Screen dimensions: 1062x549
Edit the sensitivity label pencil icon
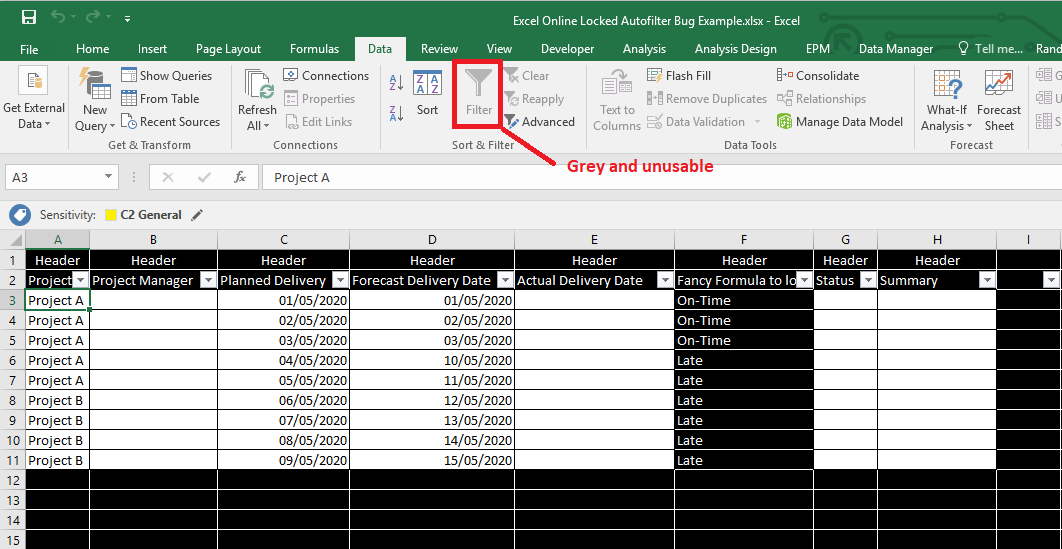[196, 215]
